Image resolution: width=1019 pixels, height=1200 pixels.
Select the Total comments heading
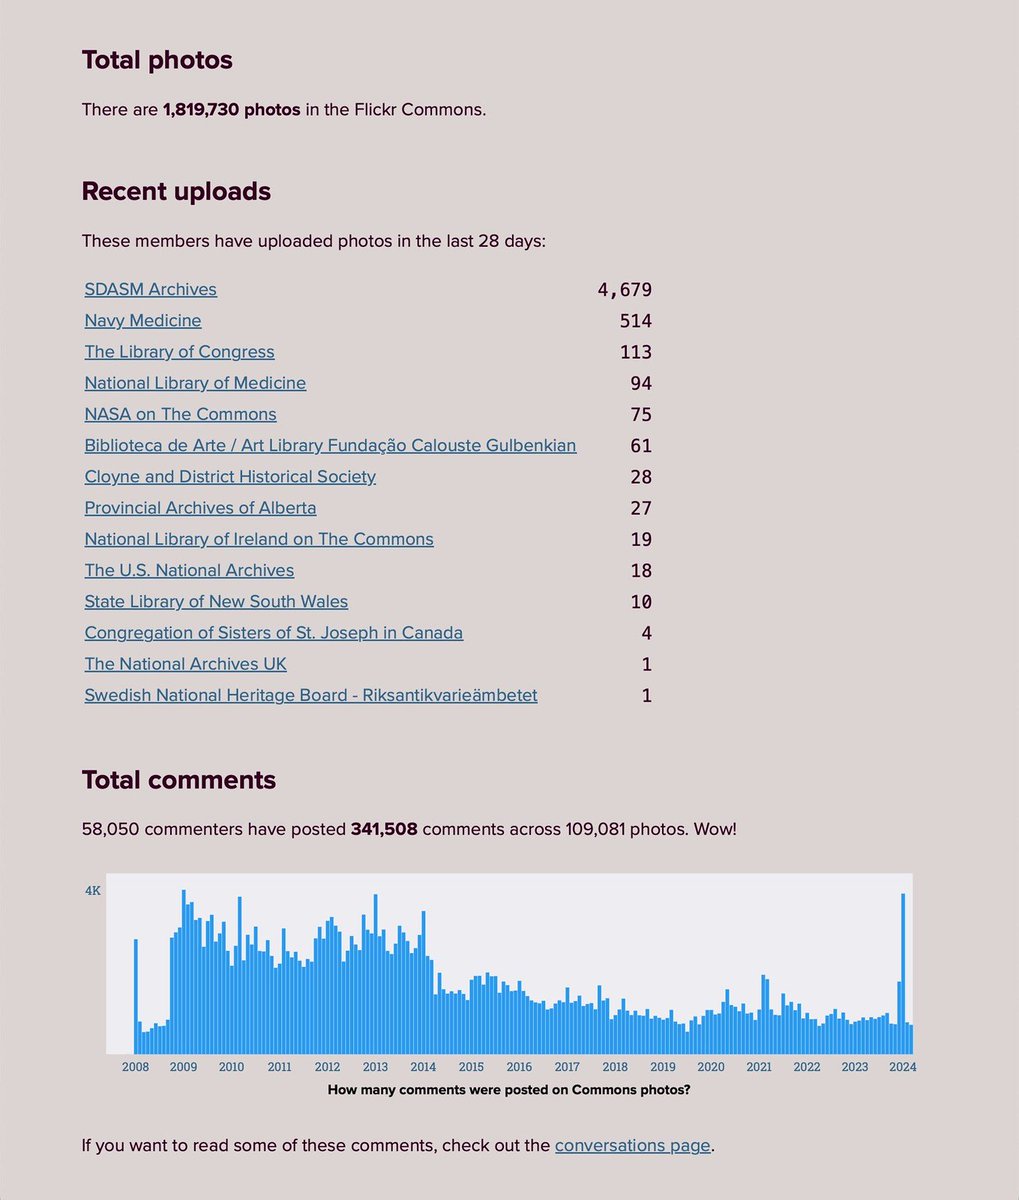coord(179,780)
